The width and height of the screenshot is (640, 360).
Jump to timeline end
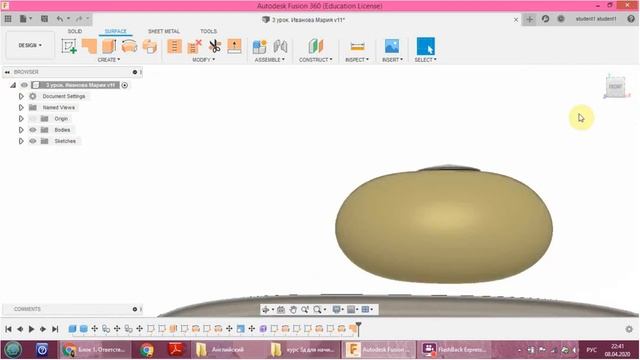pyautogui.click(x=55, y=329)
